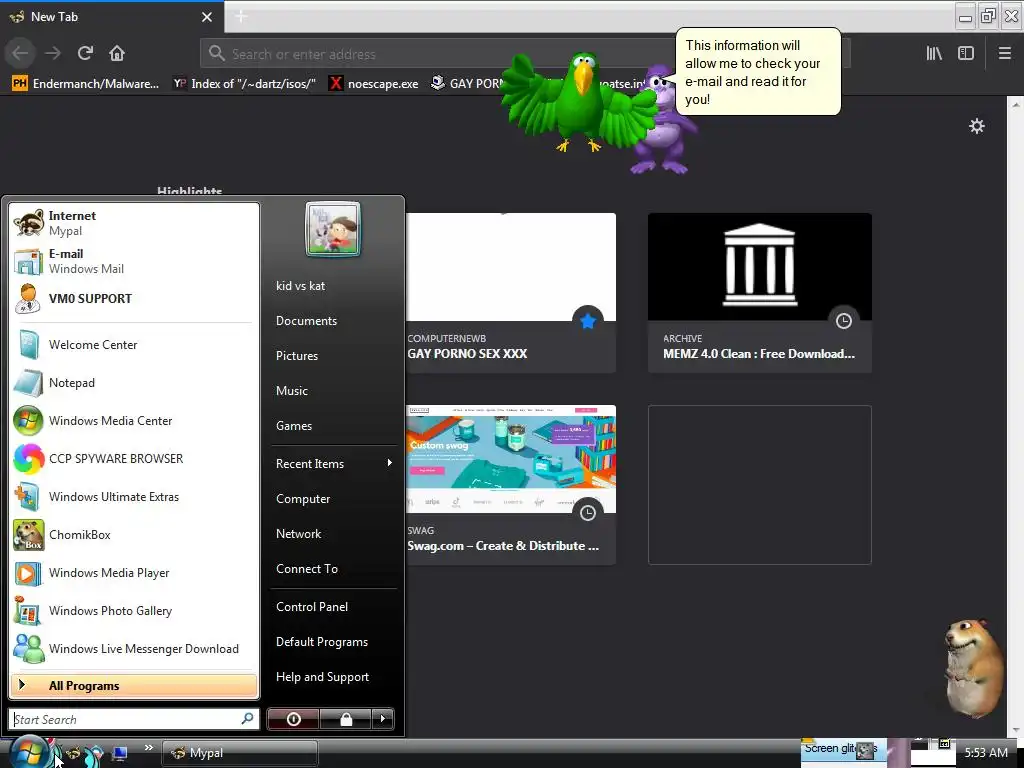Open Windows Media Center
Image resolution: width=1024 pixels, height=768 pixels.
134,421
